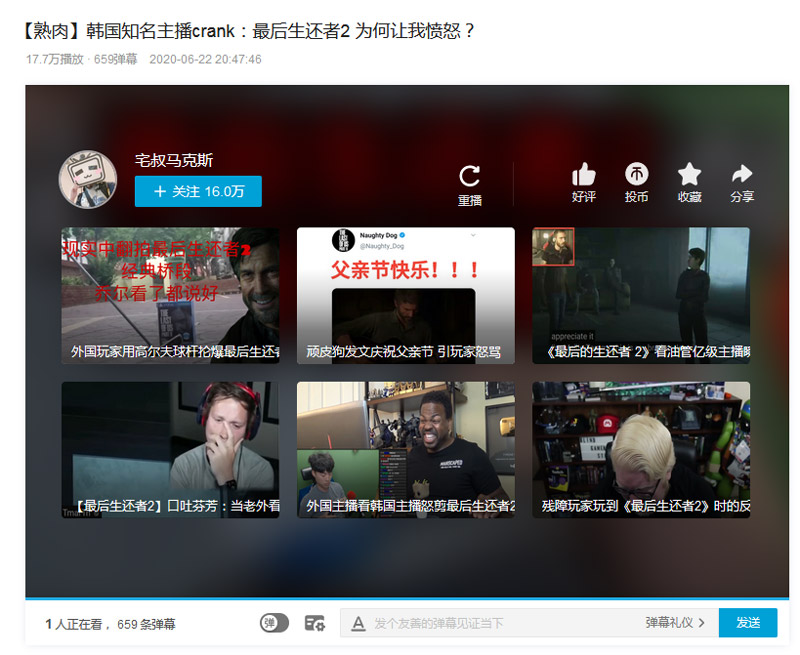Screen dimensions: 800x655
Task: Open 残障玩家 reaction video thumbnail
Action: [x=640, y=449]
